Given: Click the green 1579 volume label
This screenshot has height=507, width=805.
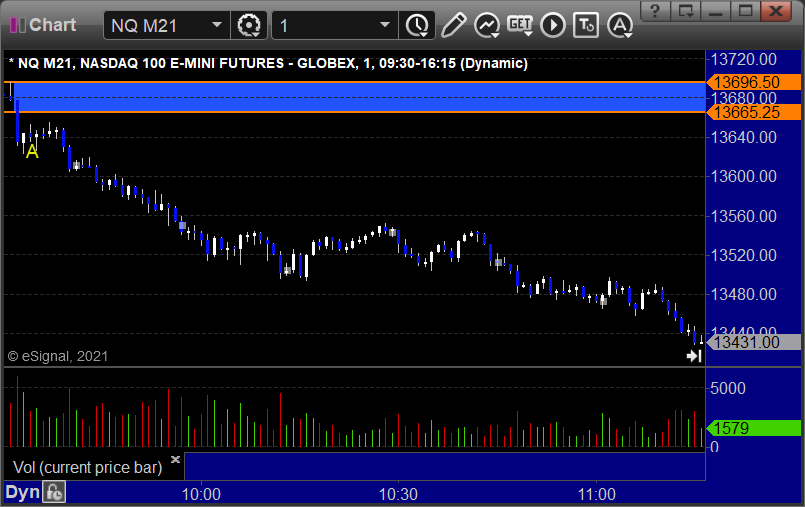Looking at the screenshot, I should [x=754, y=428].
